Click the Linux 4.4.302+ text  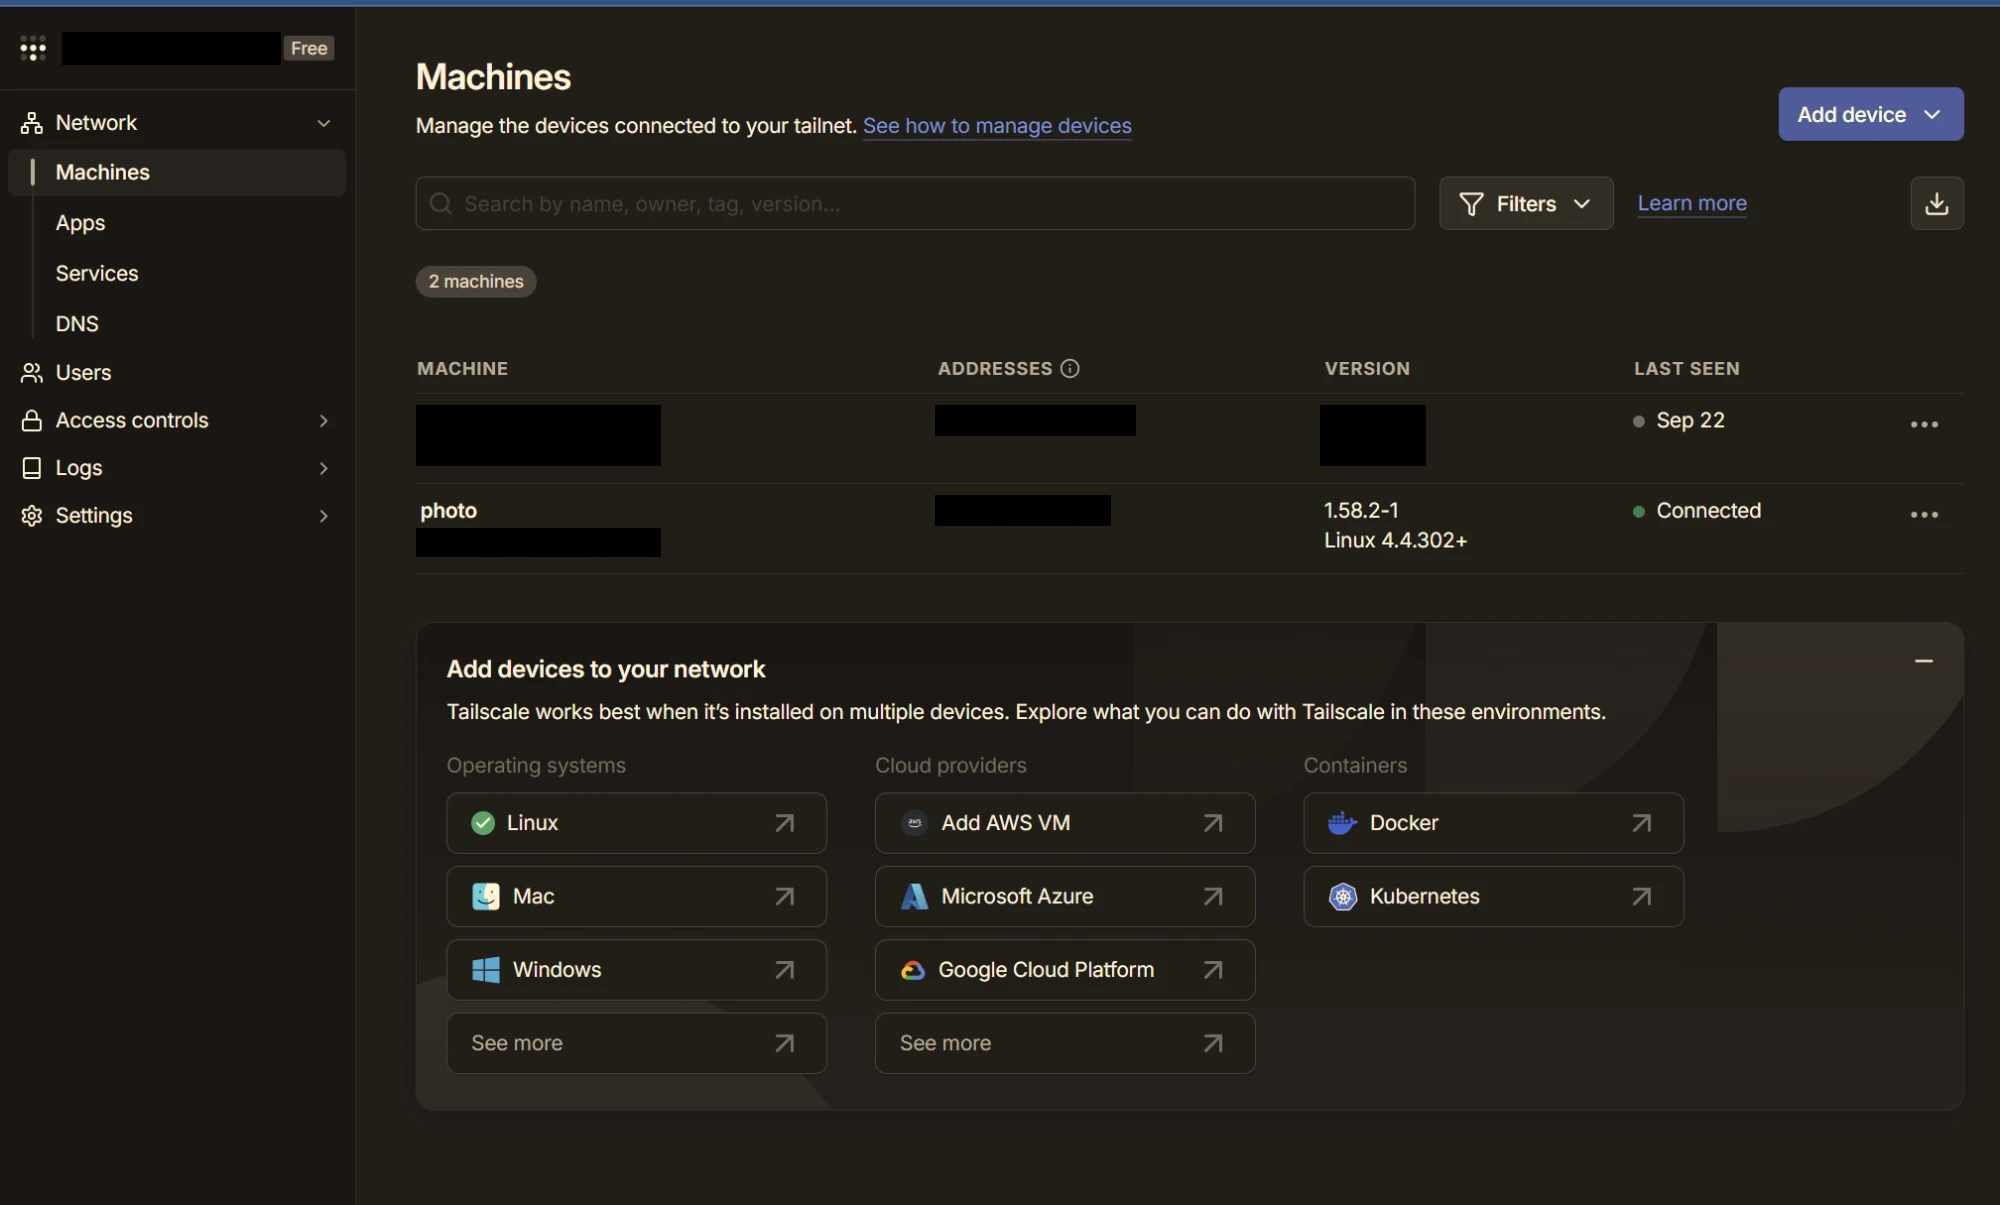pyautogui.click(x=1395, y=541)
